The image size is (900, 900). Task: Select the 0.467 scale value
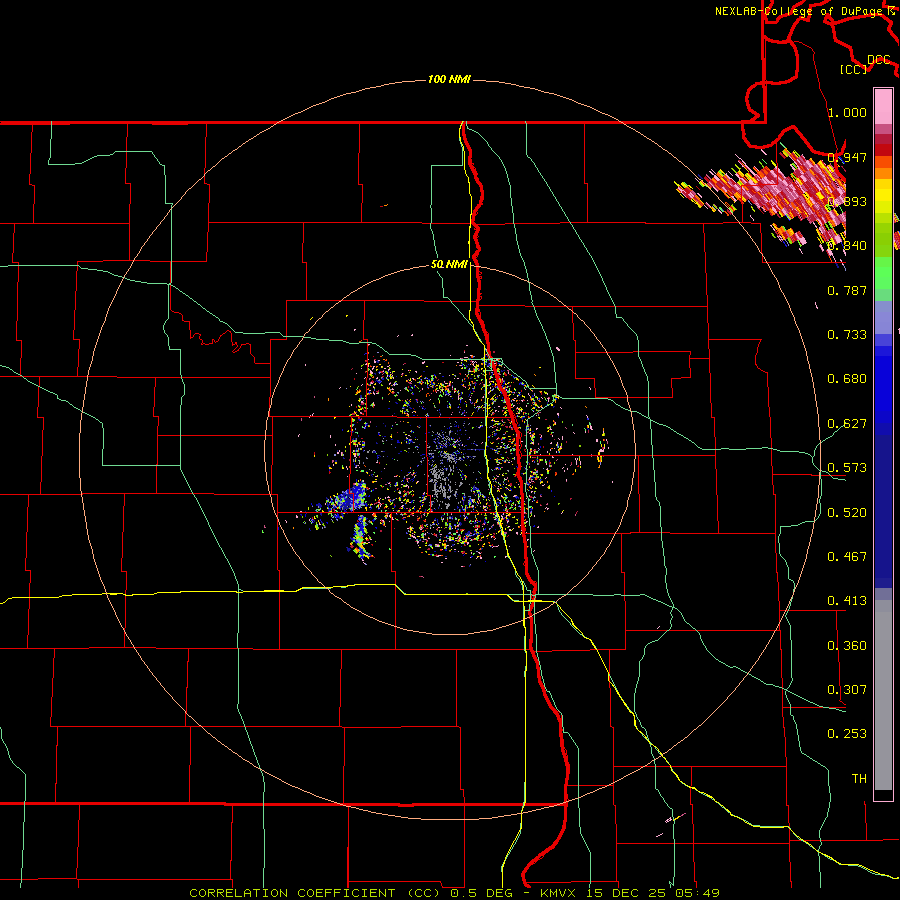coord(847,557)
